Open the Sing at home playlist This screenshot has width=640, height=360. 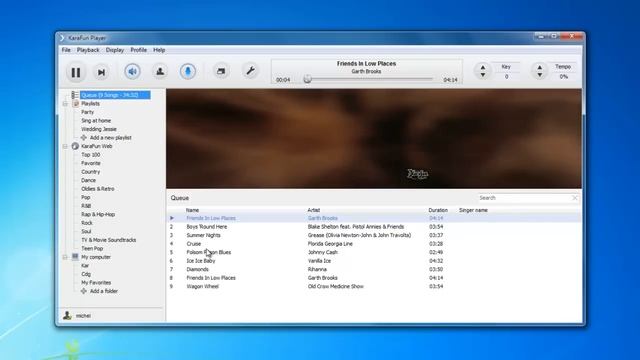(96, 121)
